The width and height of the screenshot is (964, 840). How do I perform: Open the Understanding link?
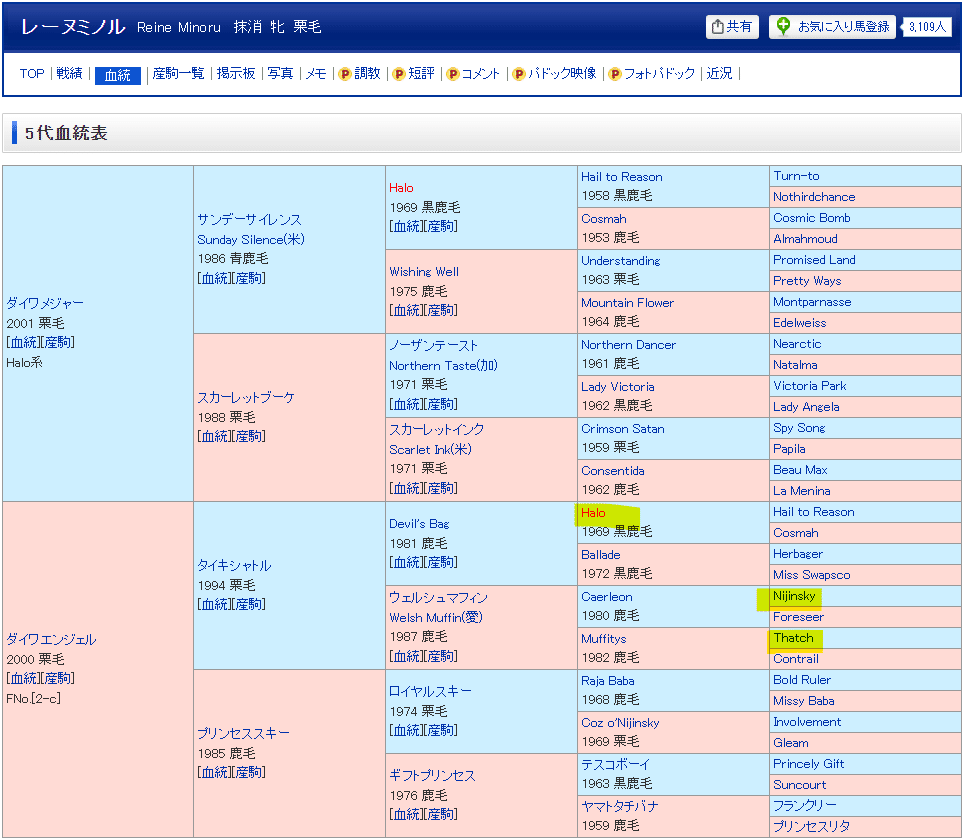620,260
